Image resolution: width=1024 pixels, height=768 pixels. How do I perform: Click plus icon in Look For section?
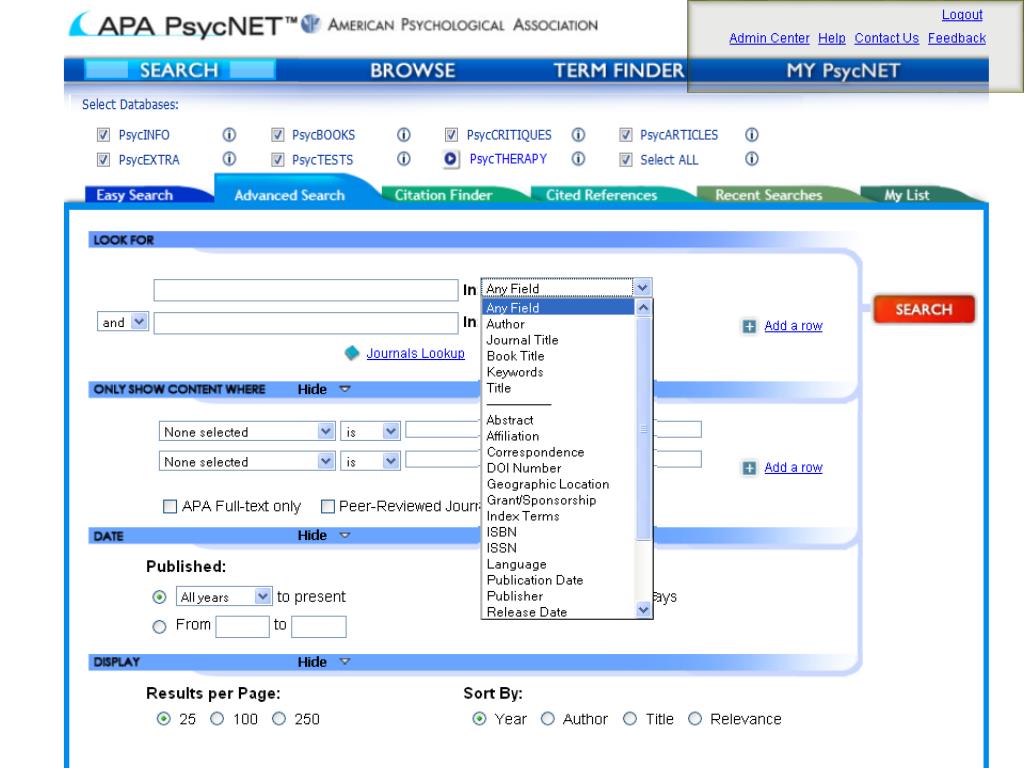pos(749,326)
